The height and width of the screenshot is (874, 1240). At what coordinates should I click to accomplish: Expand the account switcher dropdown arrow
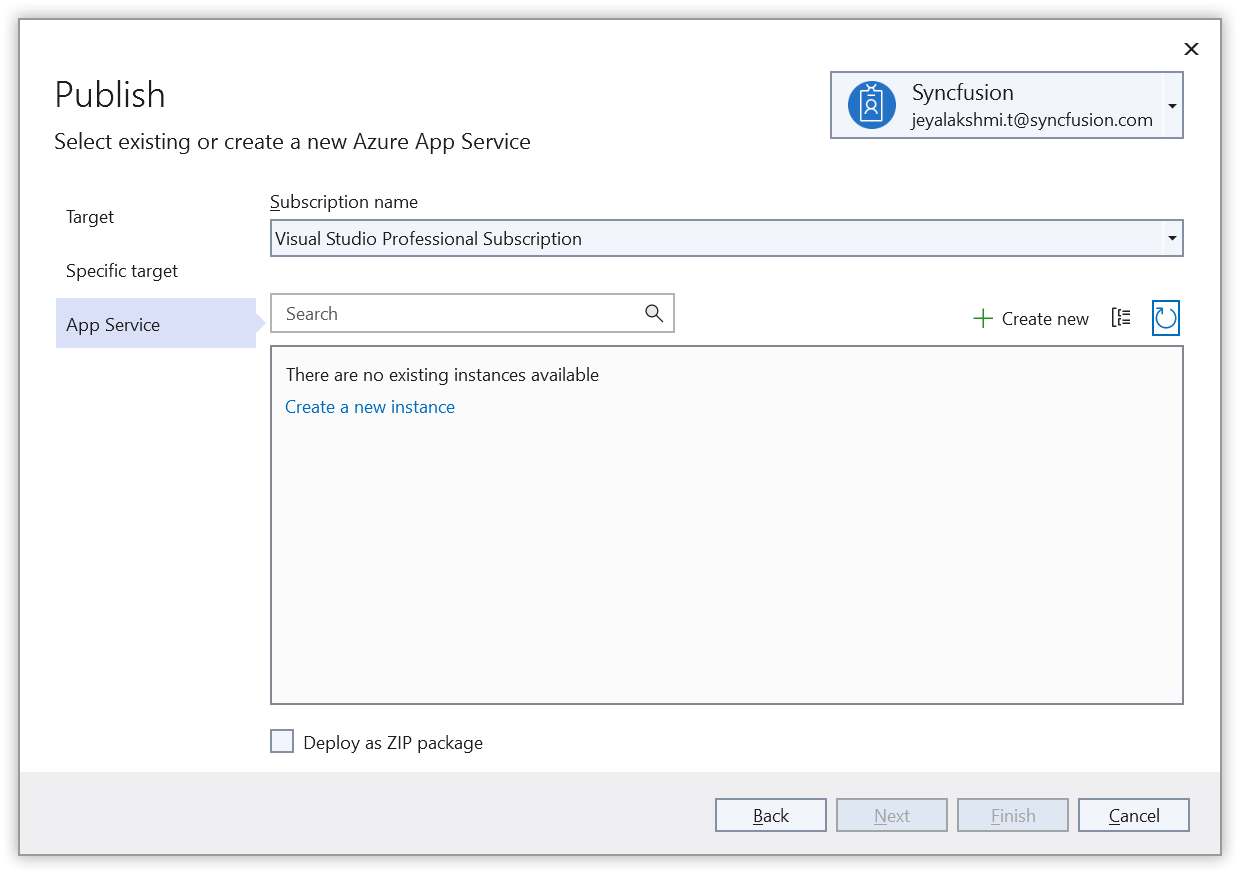pos(1171,104)
